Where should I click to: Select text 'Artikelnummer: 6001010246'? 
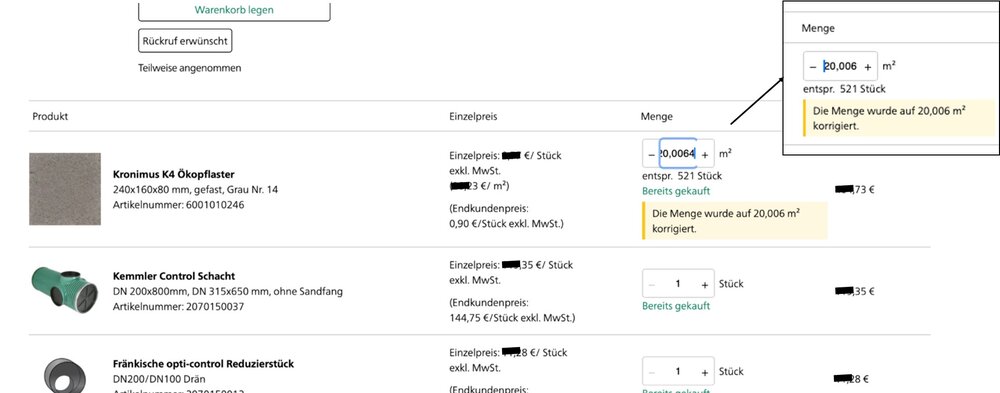(179, 205)
